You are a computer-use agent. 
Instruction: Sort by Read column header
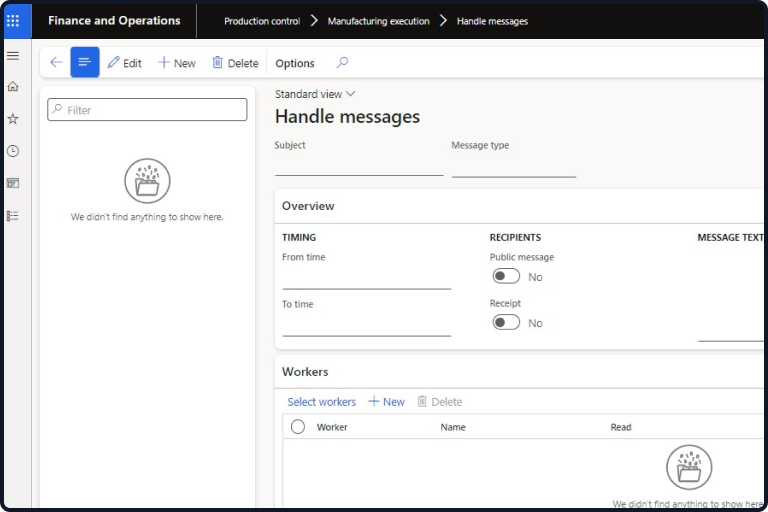click(621, 427)
